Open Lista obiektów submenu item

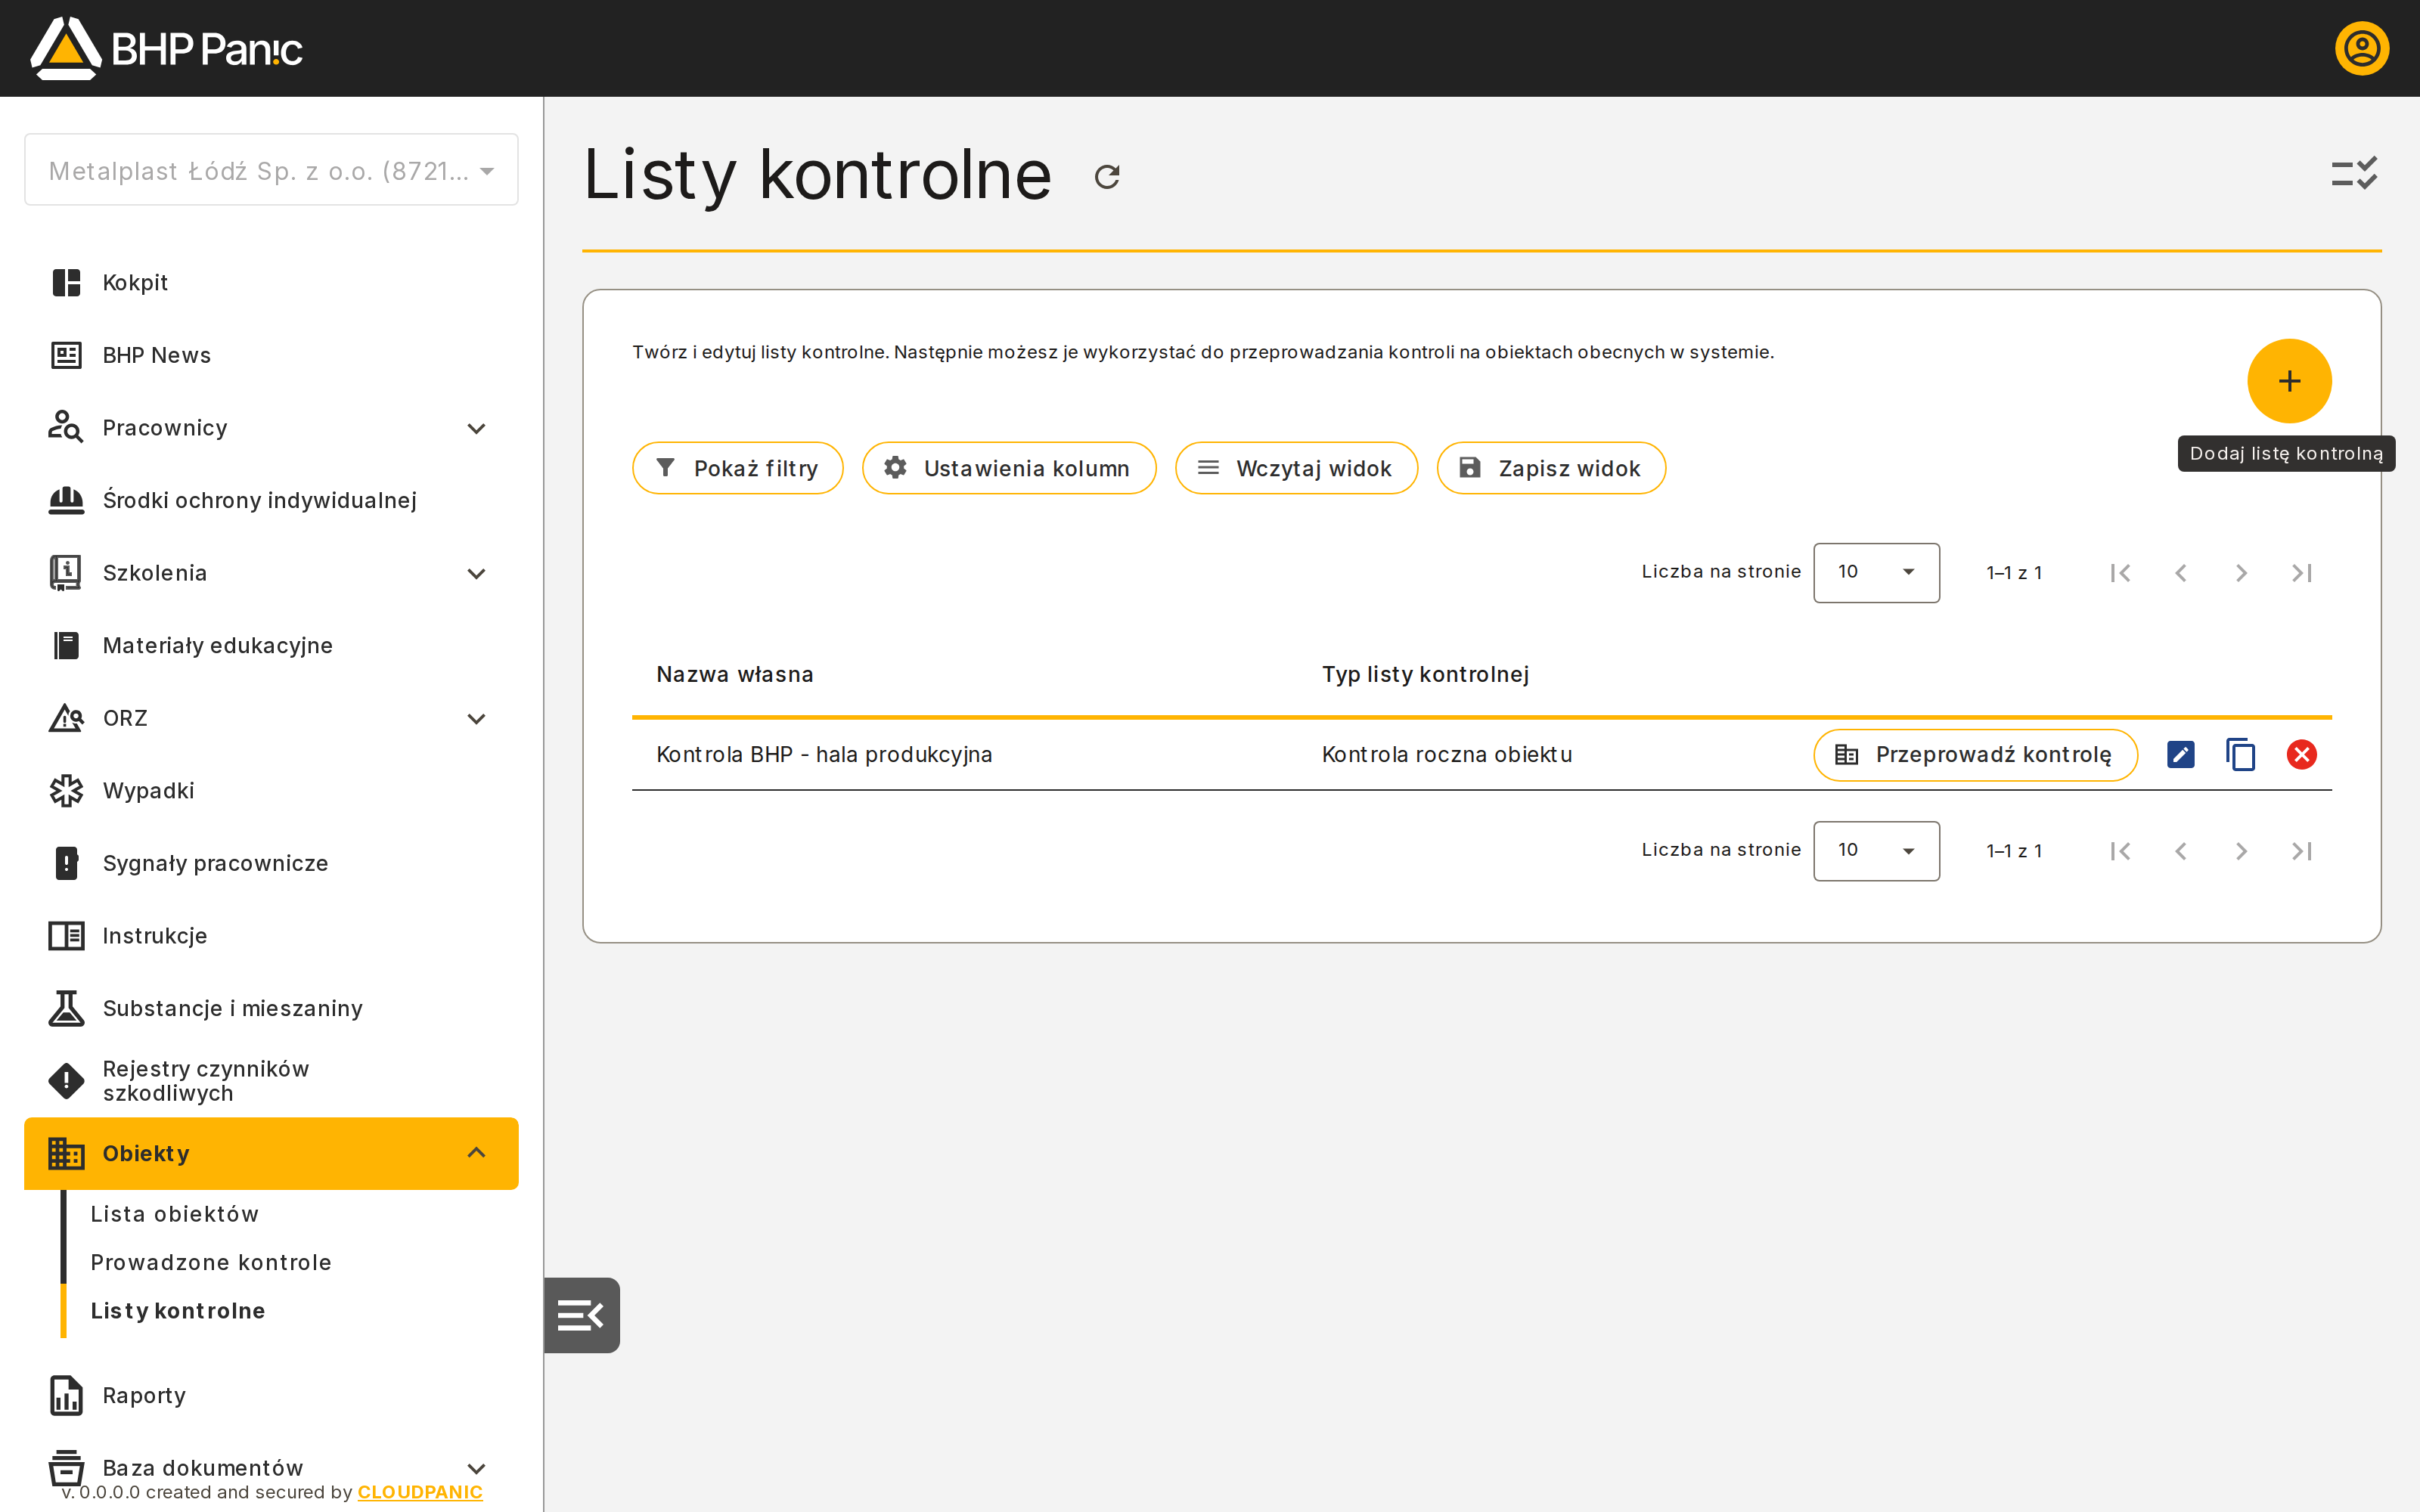tap(175, 1214)
